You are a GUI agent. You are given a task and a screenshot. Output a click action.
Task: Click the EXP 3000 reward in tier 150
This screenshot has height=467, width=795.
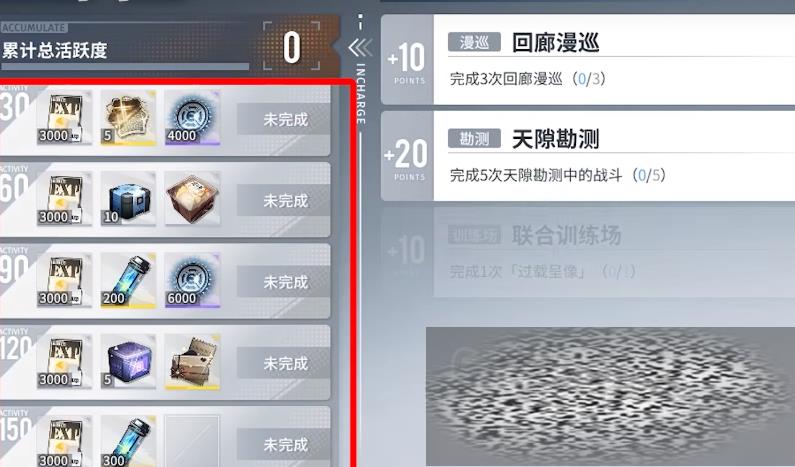point(64,441)
